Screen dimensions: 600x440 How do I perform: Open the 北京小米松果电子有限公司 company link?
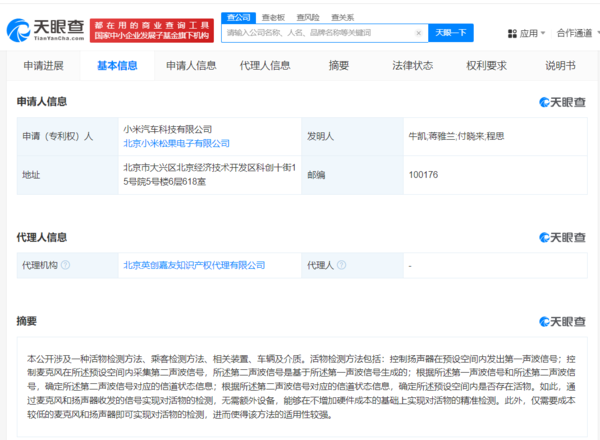point(176,144)
